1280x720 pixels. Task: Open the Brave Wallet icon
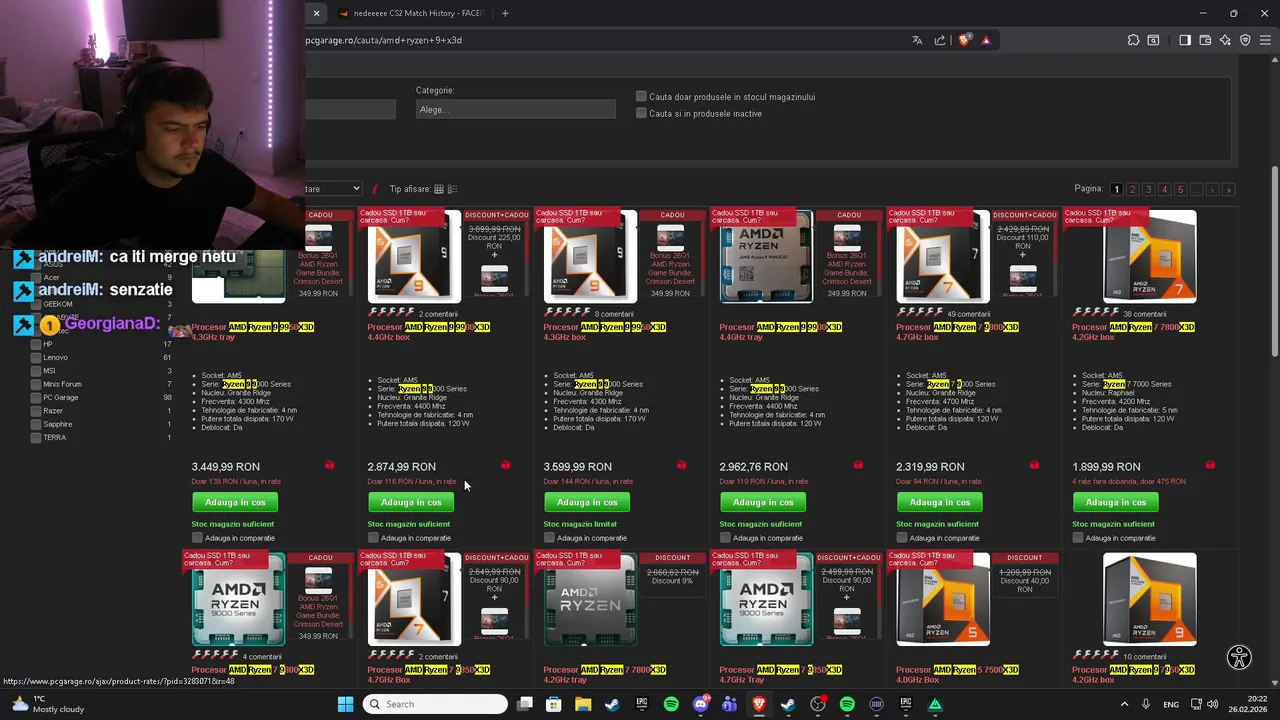(x=1205, y=40)
